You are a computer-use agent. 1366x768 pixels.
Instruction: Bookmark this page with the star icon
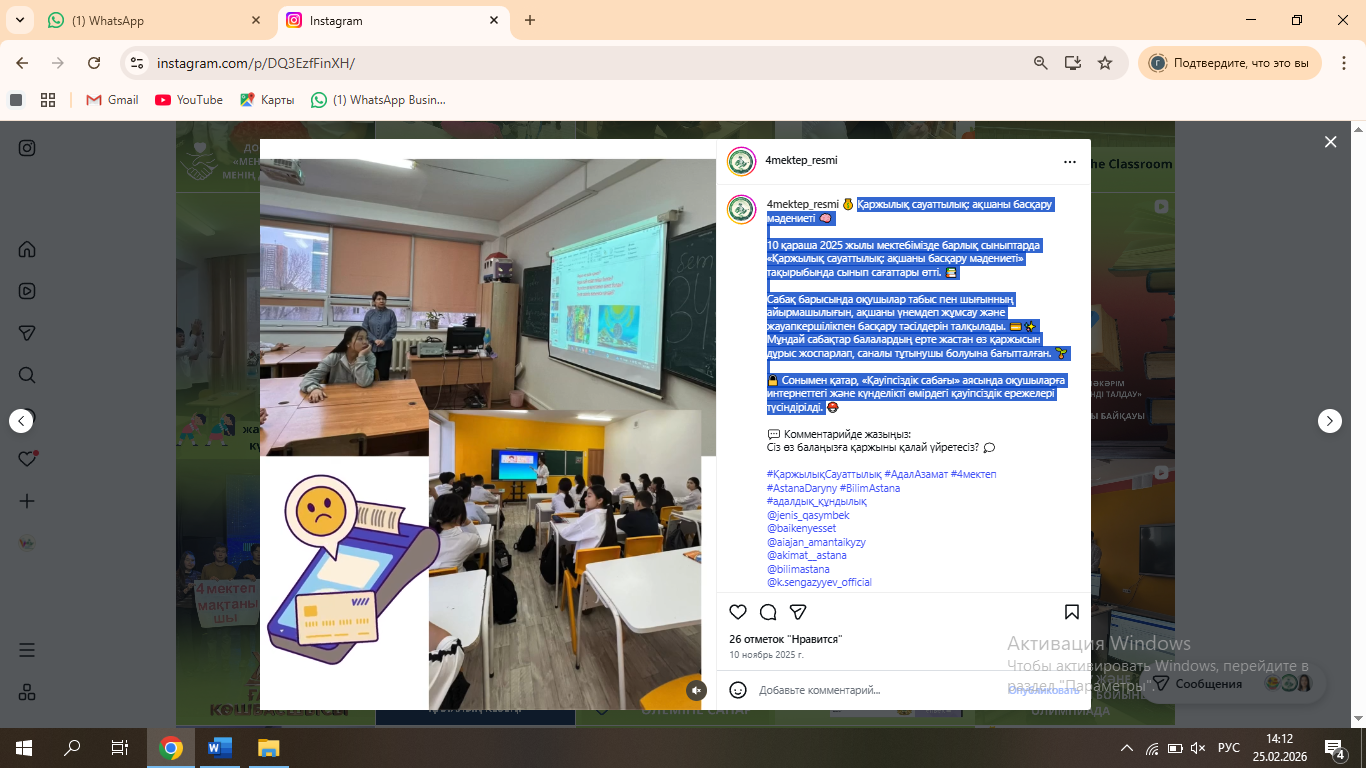(1105, 63)
